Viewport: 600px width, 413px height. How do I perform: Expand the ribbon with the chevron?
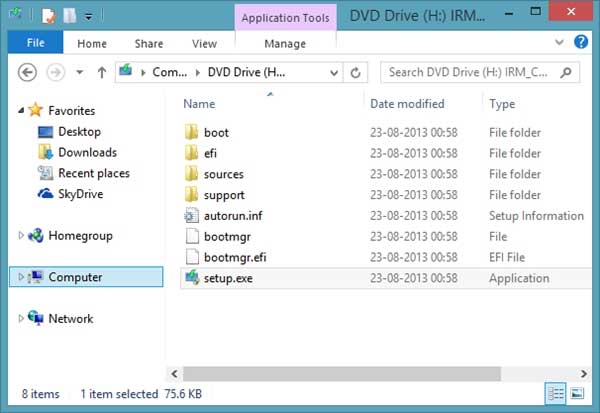[x=559, y=42]
